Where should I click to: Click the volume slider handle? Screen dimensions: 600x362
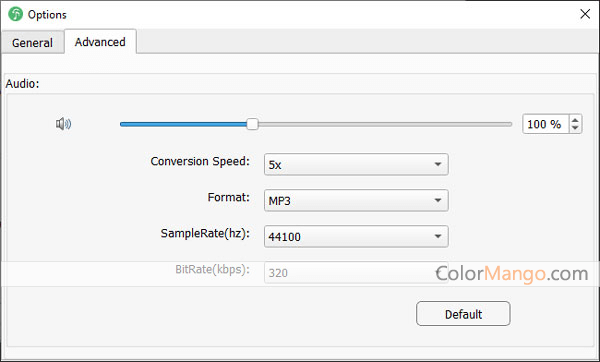[x=252, y=124]
